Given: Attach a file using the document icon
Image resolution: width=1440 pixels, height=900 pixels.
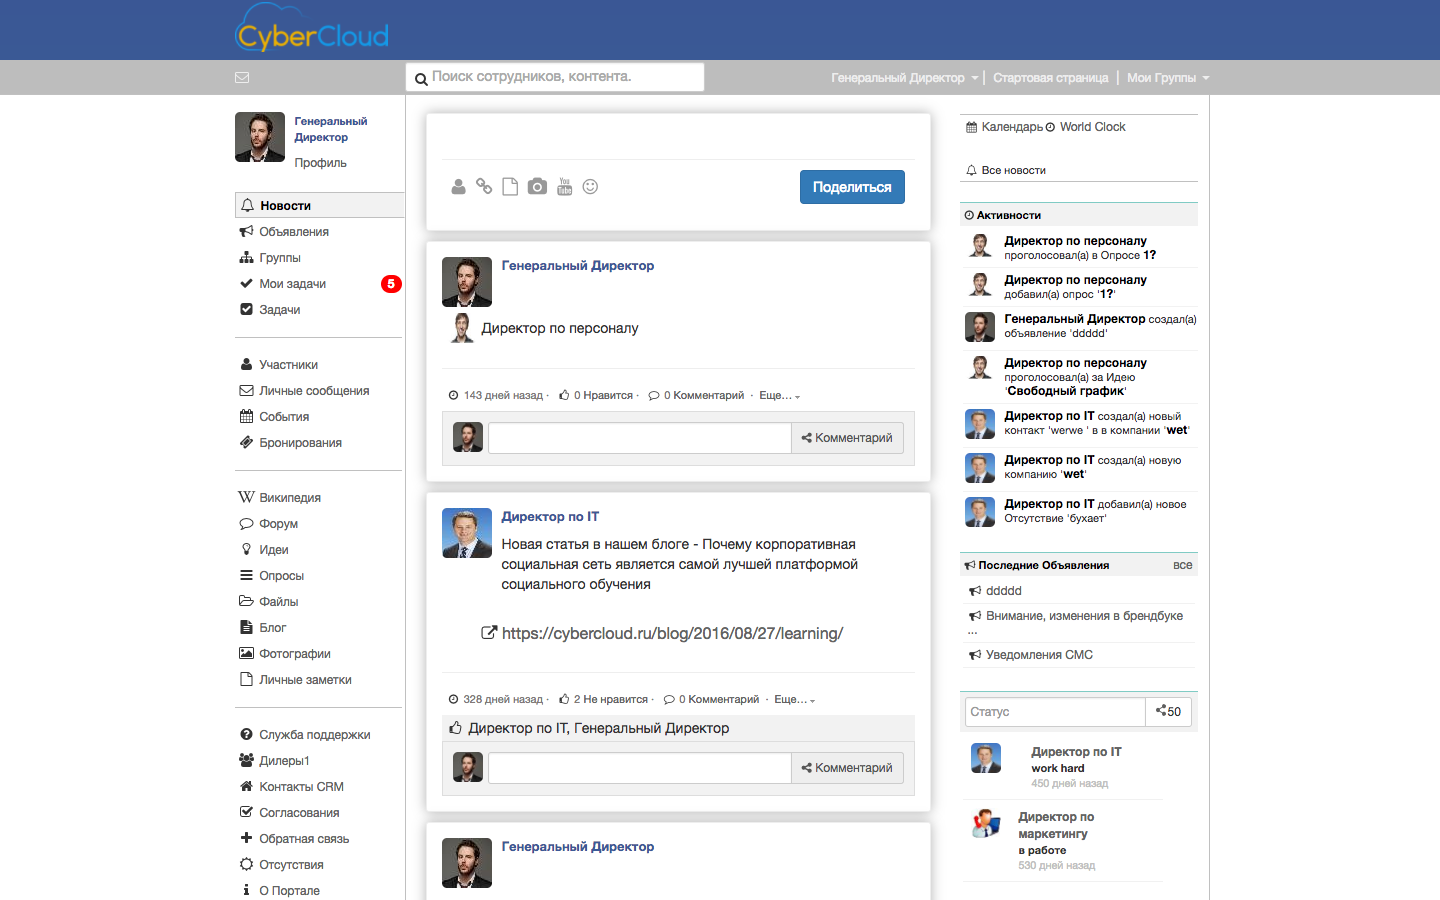Looking at the screenshot, I should click(510, 186).
